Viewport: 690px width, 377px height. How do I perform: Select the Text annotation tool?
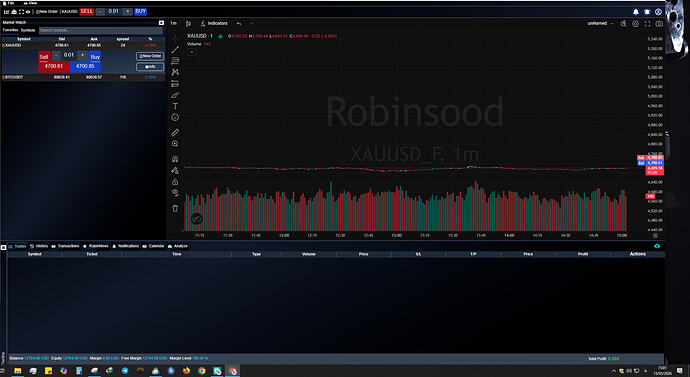pos(175,106)
